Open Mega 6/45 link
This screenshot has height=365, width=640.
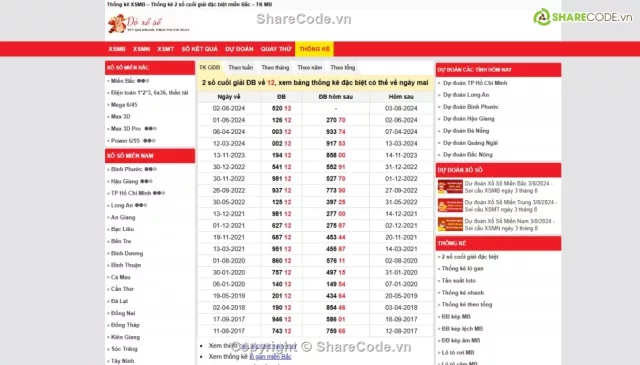[x=124, y=105]
